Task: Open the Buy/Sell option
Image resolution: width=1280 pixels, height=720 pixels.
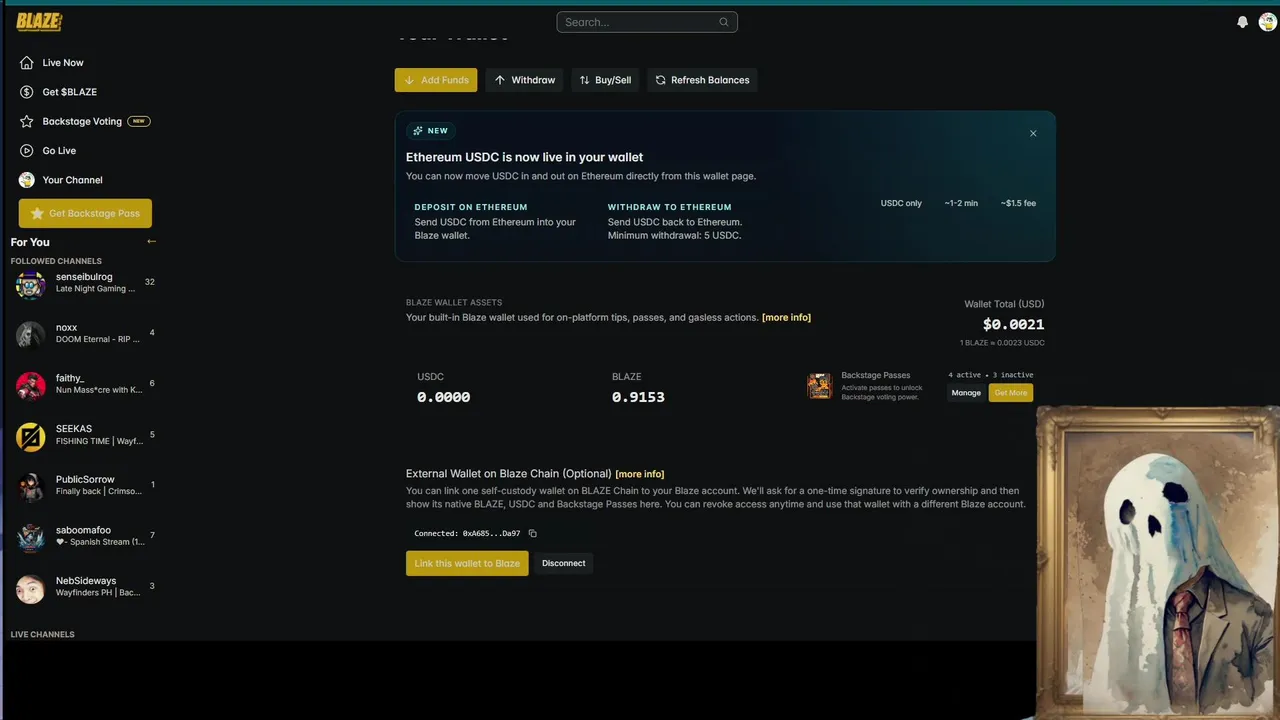Action: click(605, 80)
